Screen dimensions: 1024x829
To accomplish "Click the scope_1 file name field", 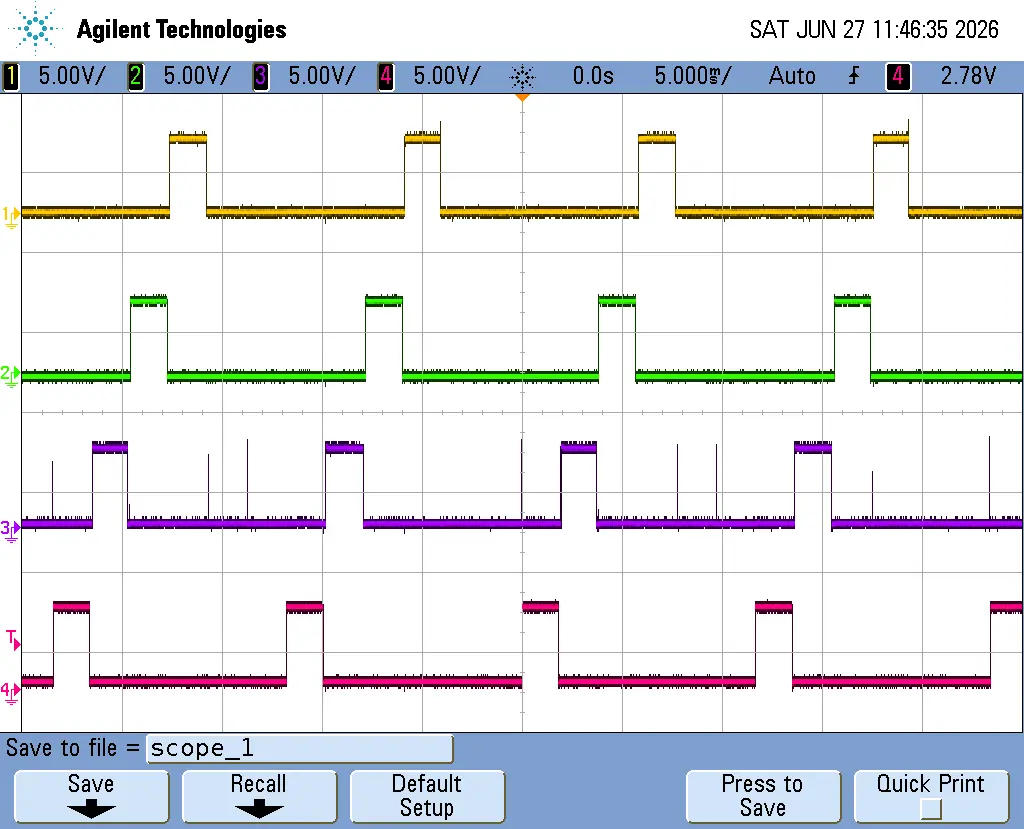I will tap(300, 749).
